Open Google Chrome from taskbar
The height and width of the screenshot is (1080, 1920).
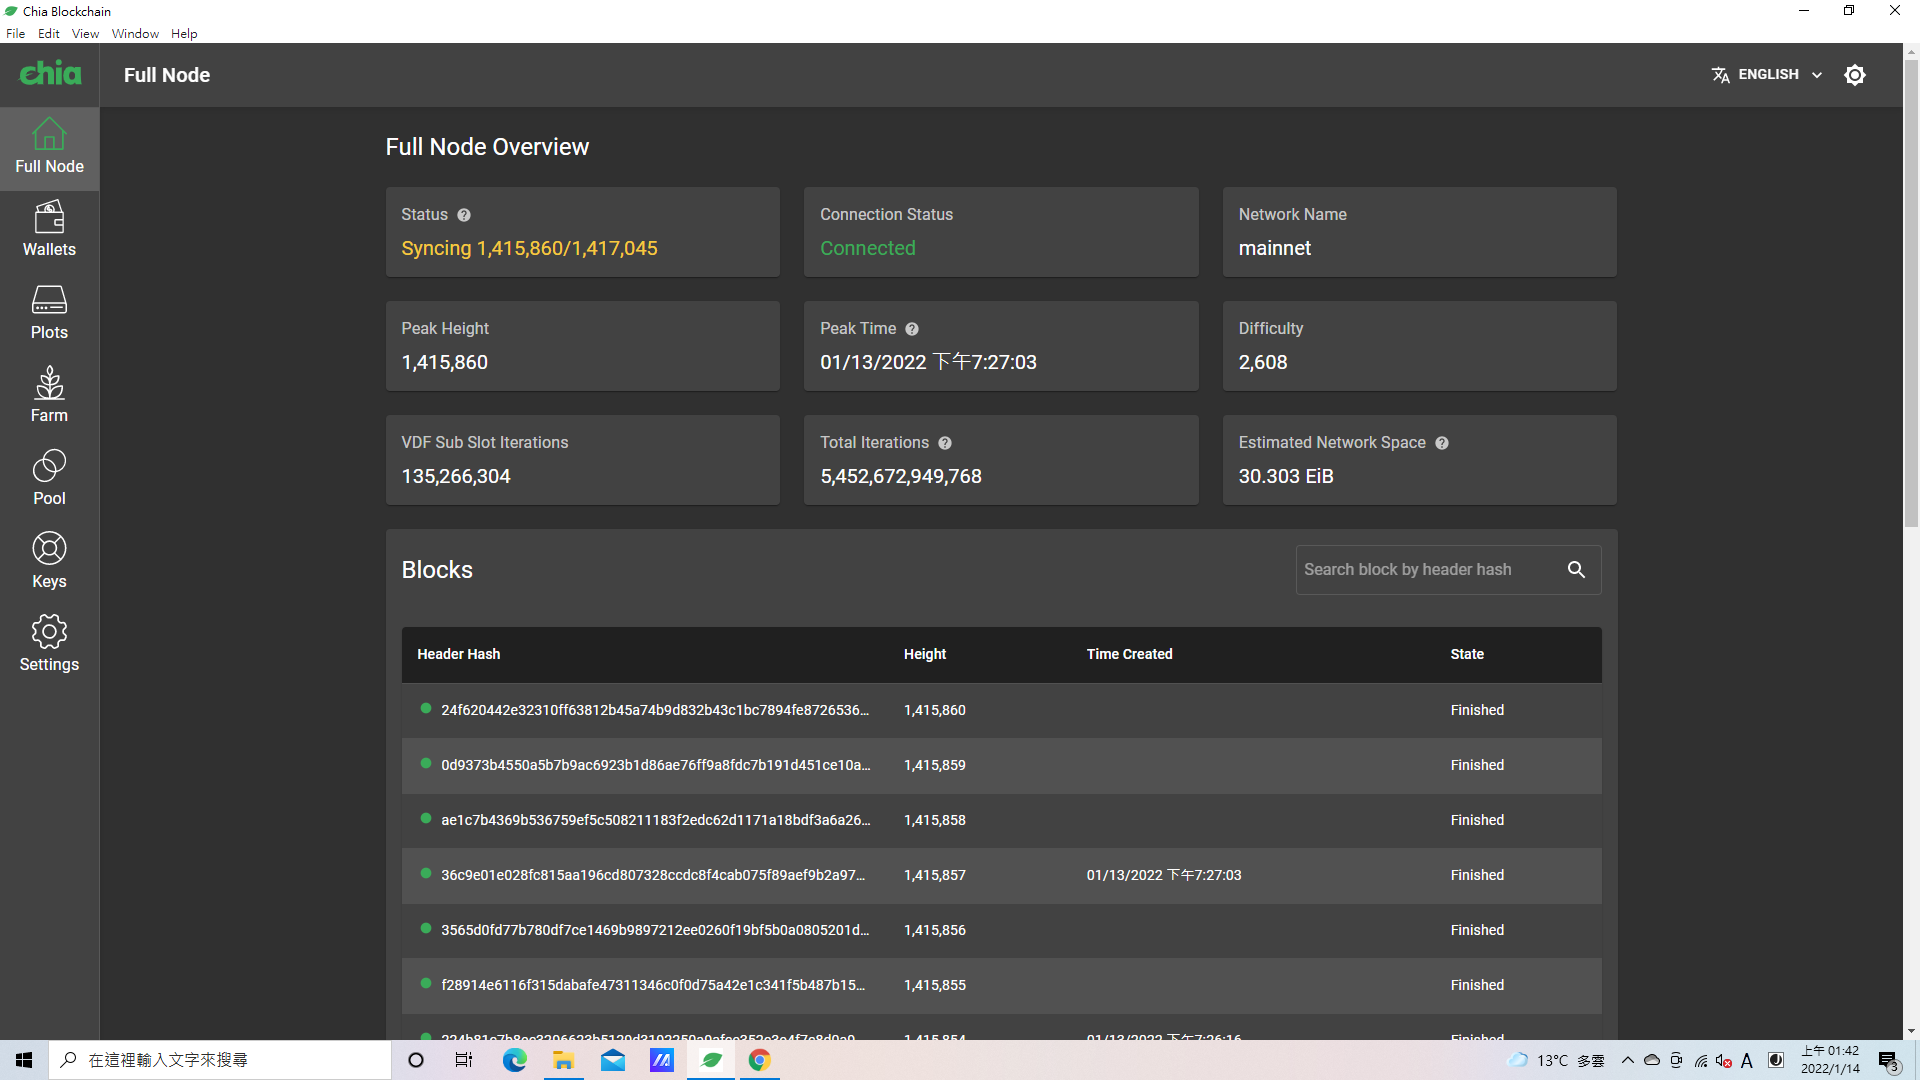(x=760, y=1060)
